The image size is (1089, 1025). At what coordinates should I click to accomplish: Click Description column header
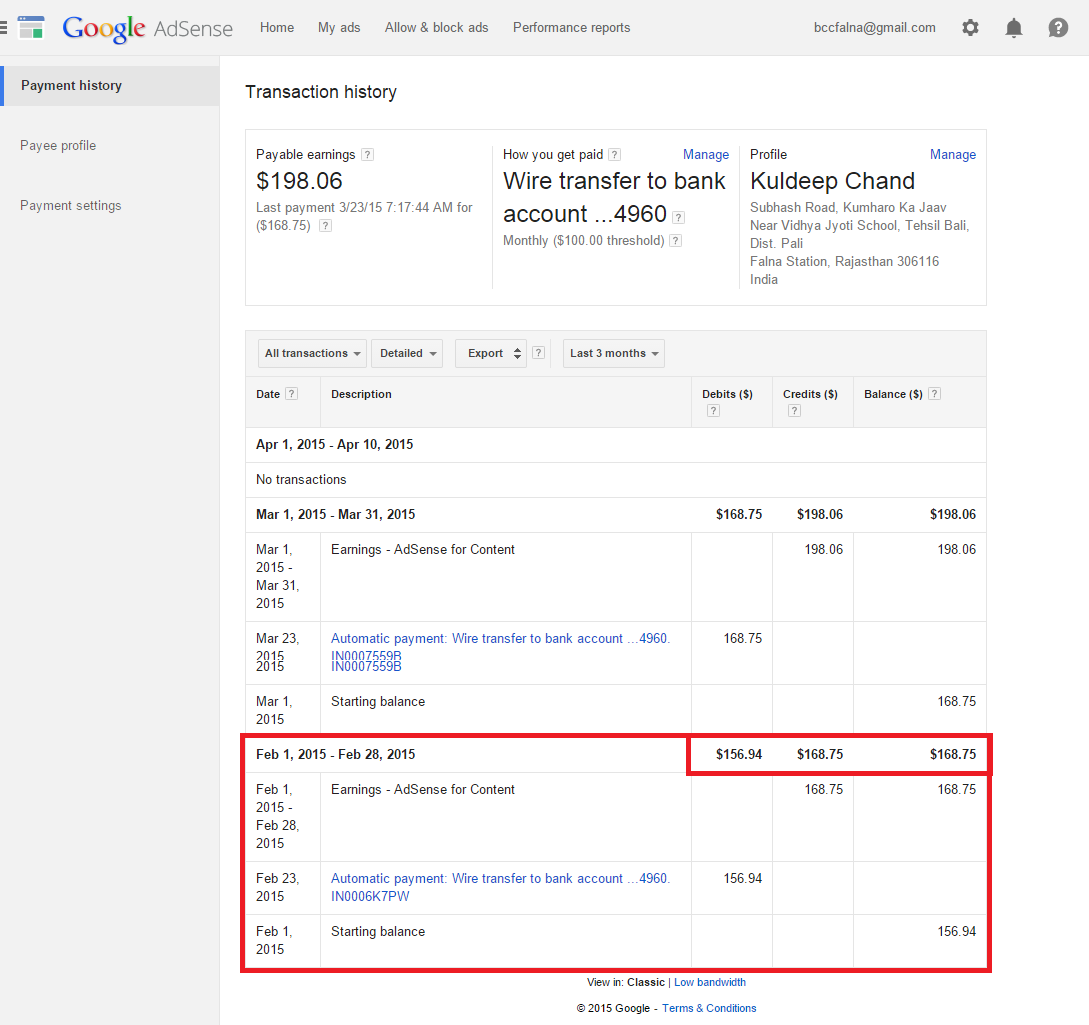click(361, 394)
